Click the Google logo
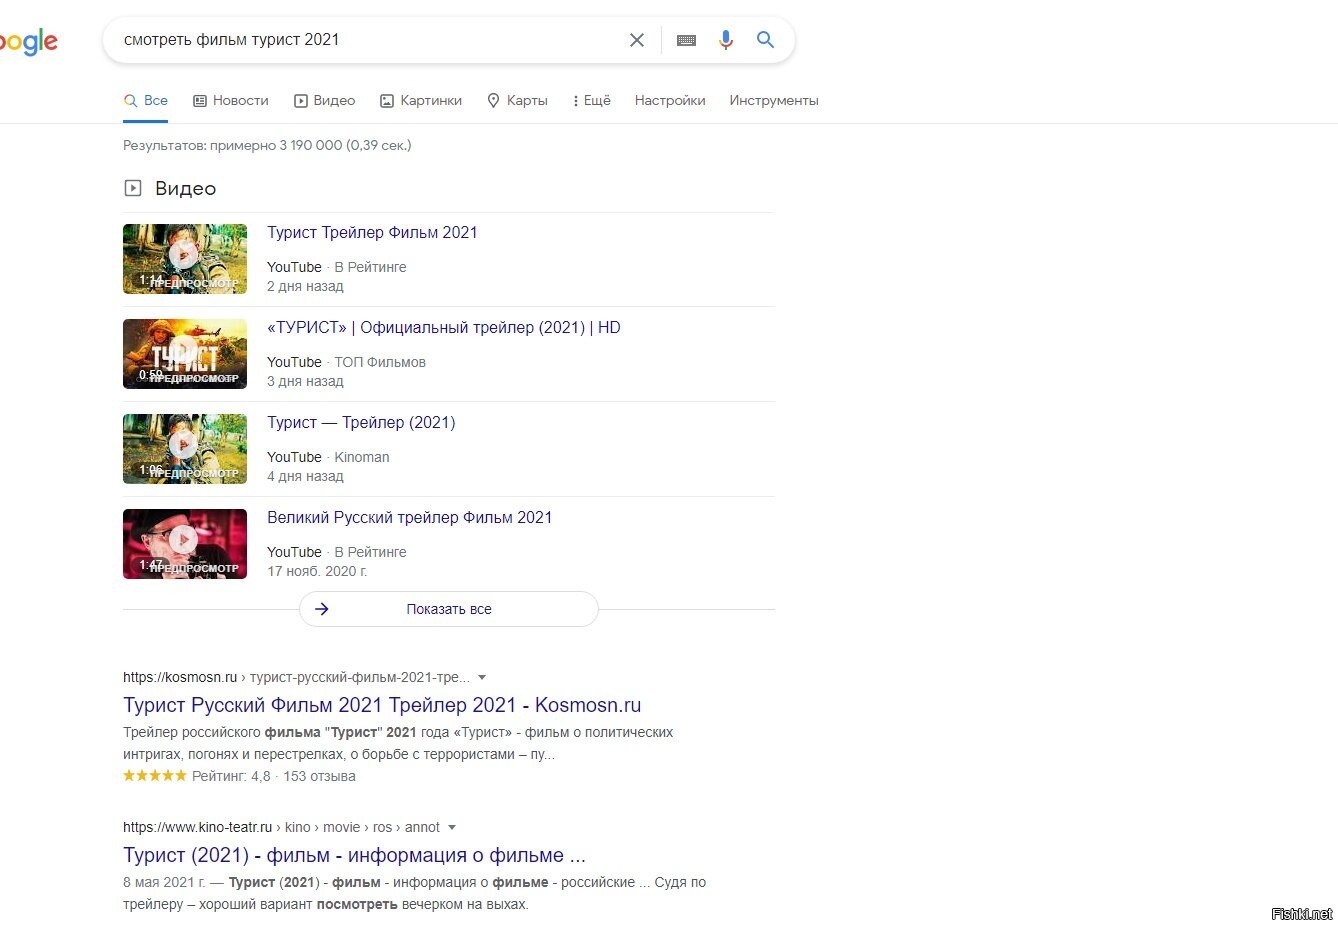Viewport: 1338px width, 926px height. pyautogui.click(x=28, y=42)
